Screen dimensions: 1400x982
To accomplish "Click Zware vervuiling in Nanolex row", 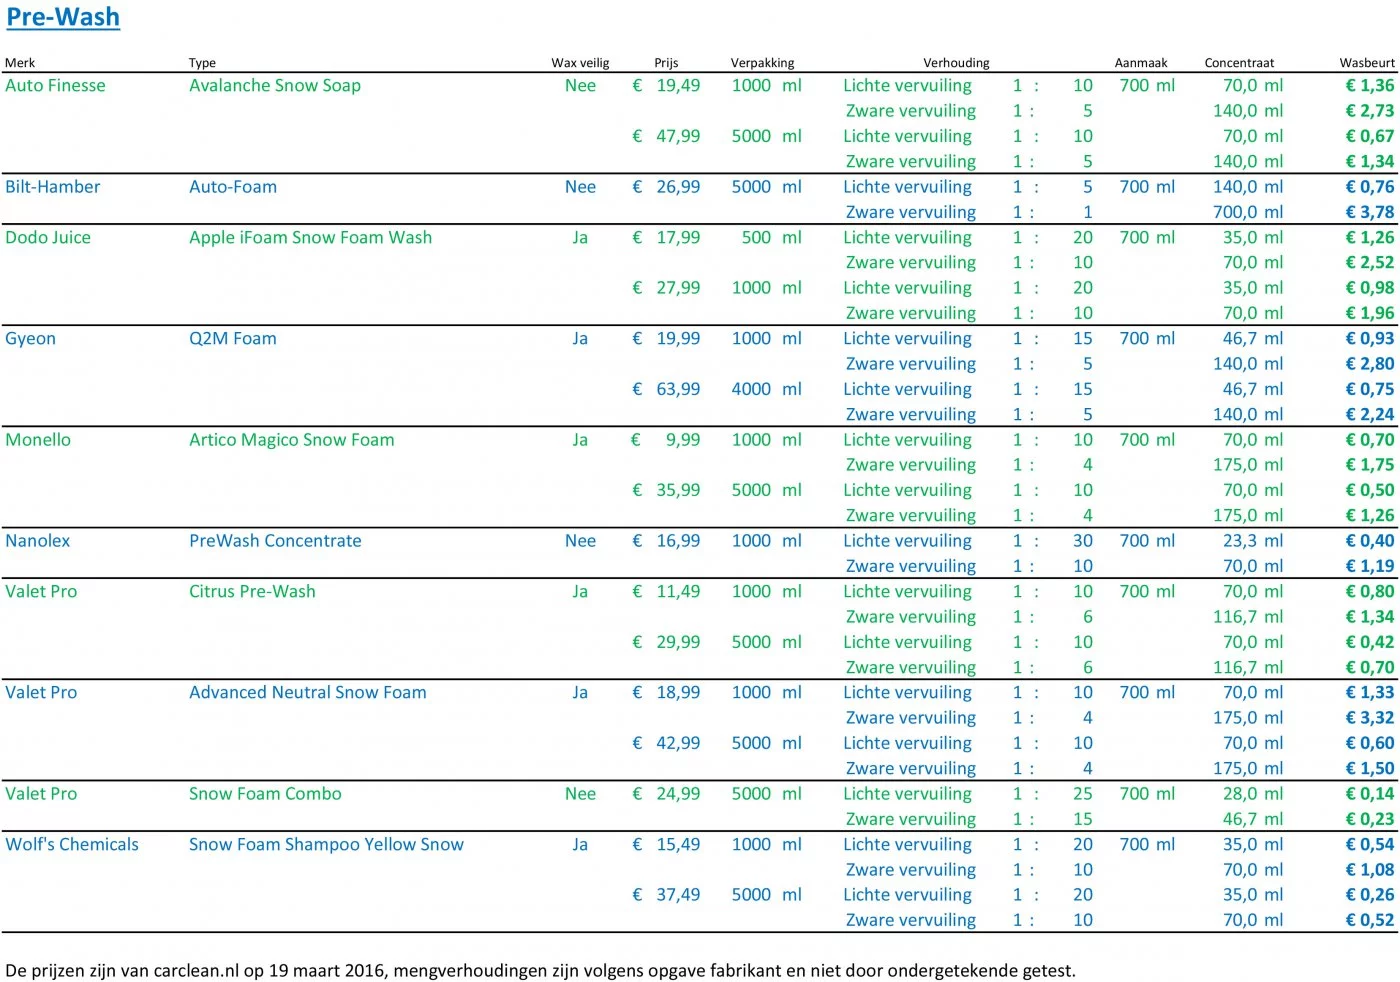I will (911, 566).
